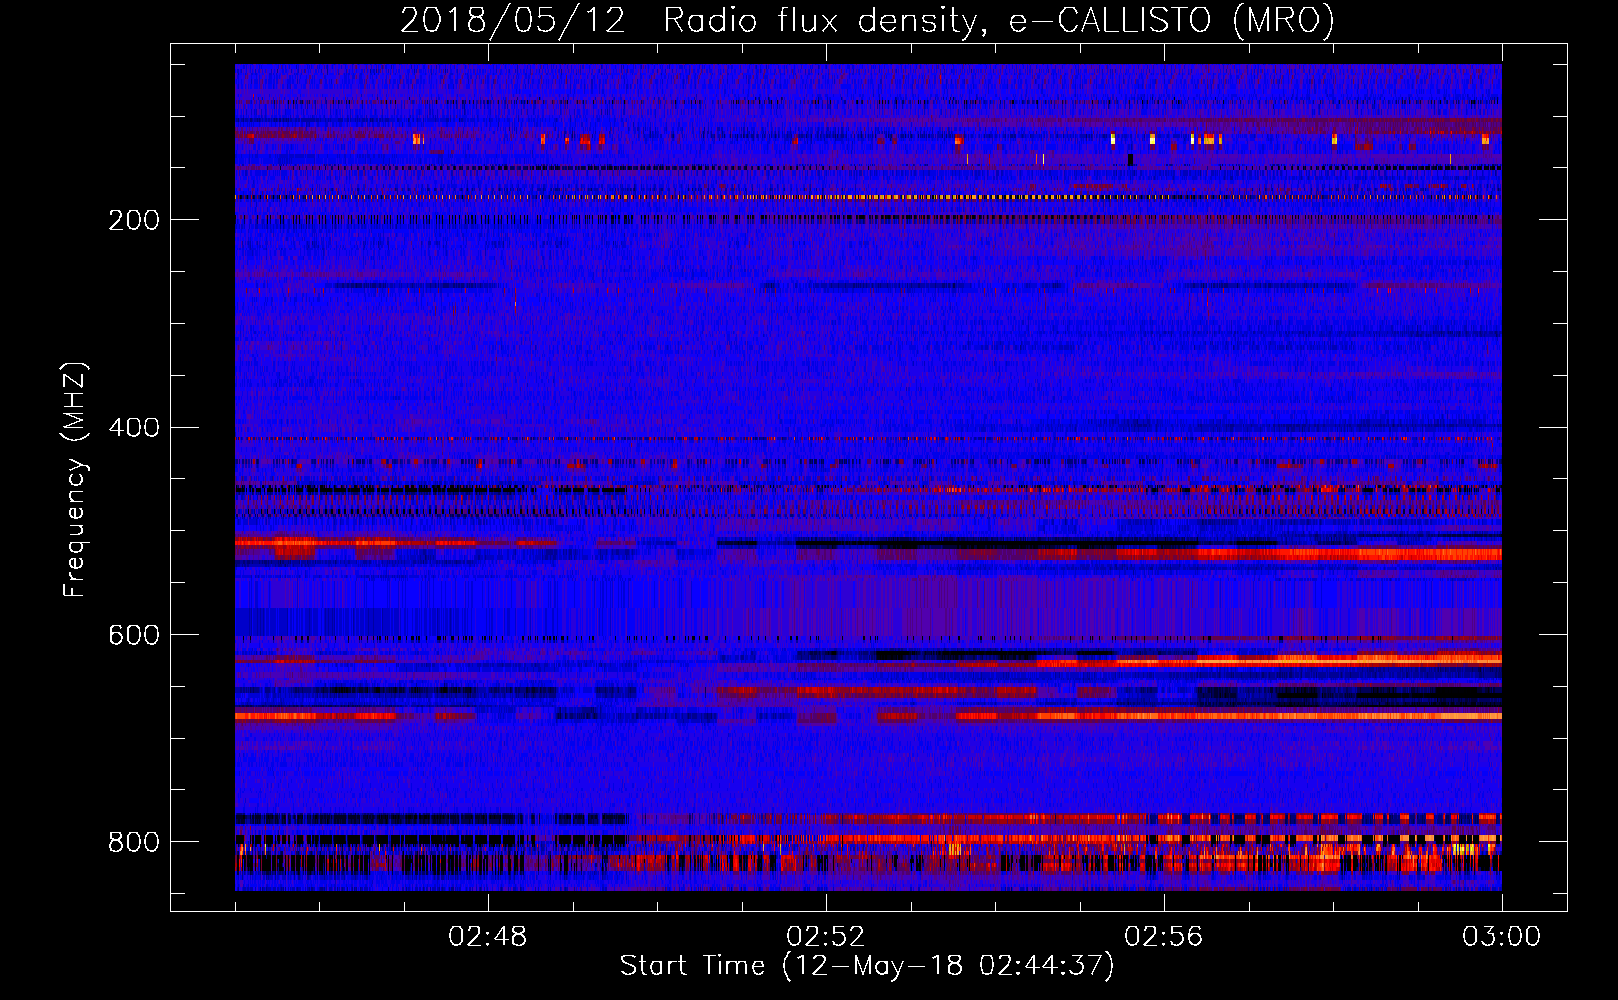Click the 02:56 time tick label
Image resolution: width=1618 pixels, height=1000 pixels.
[x=1164, y=937]
